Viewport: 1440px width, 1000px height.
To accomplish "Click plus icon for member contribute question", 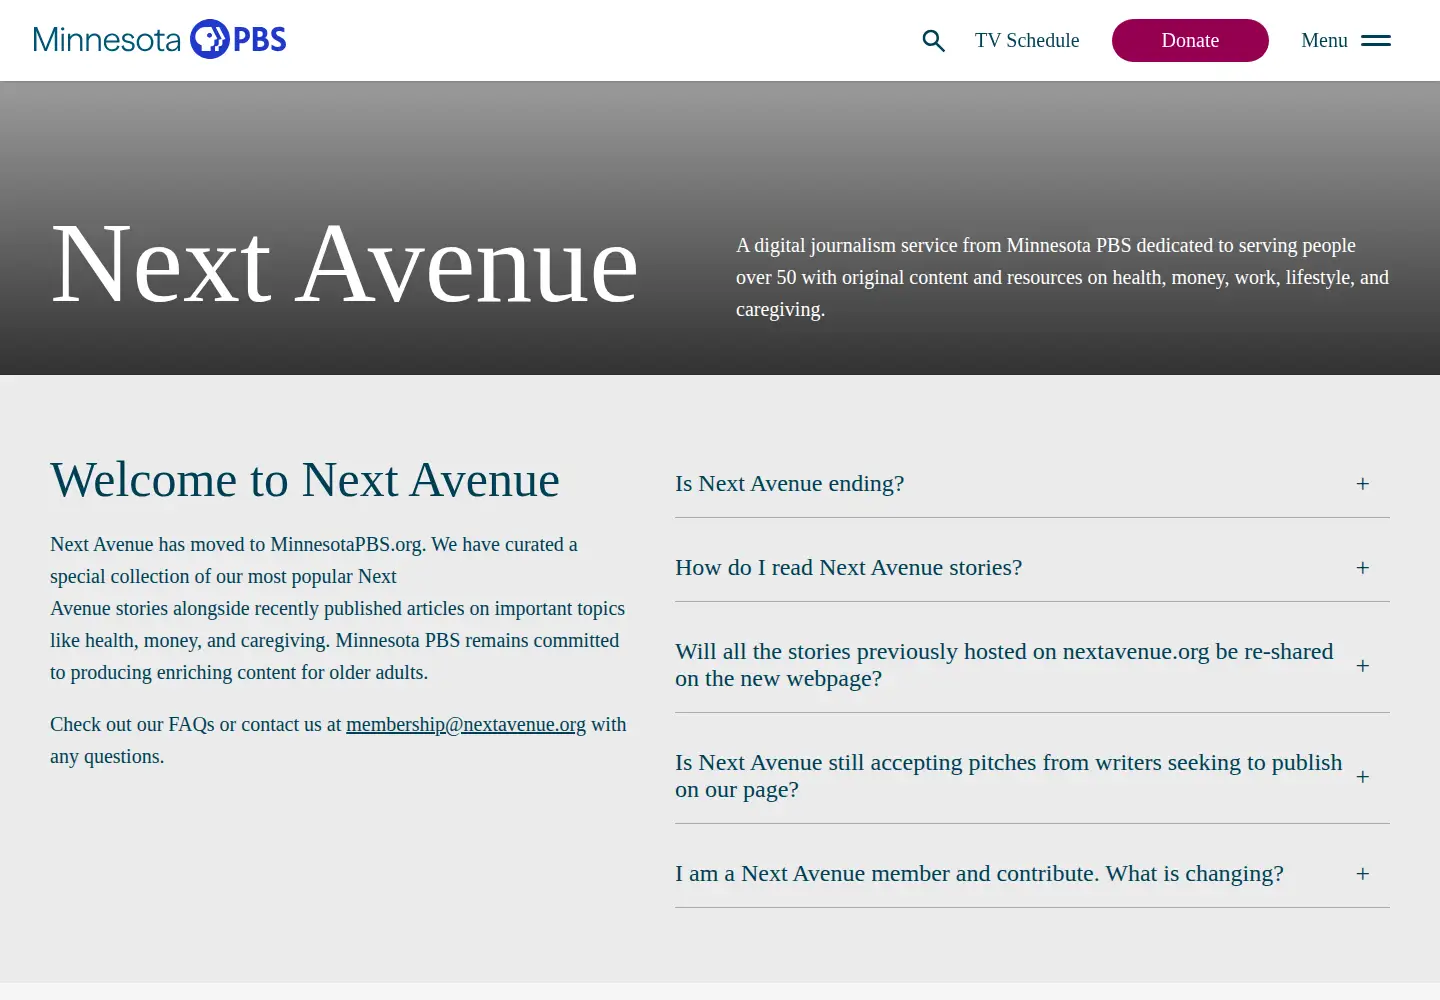I will [1362, 874].
